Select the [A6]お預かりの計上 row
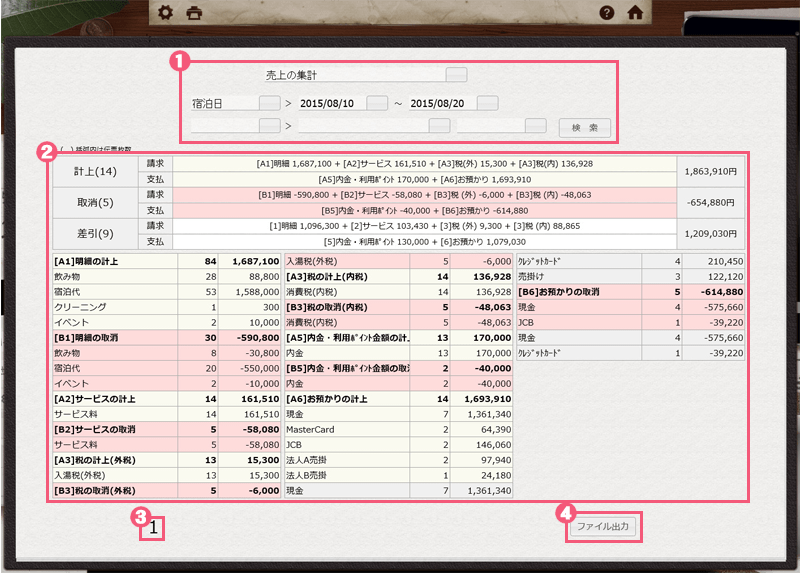 (x=398, y=399)
